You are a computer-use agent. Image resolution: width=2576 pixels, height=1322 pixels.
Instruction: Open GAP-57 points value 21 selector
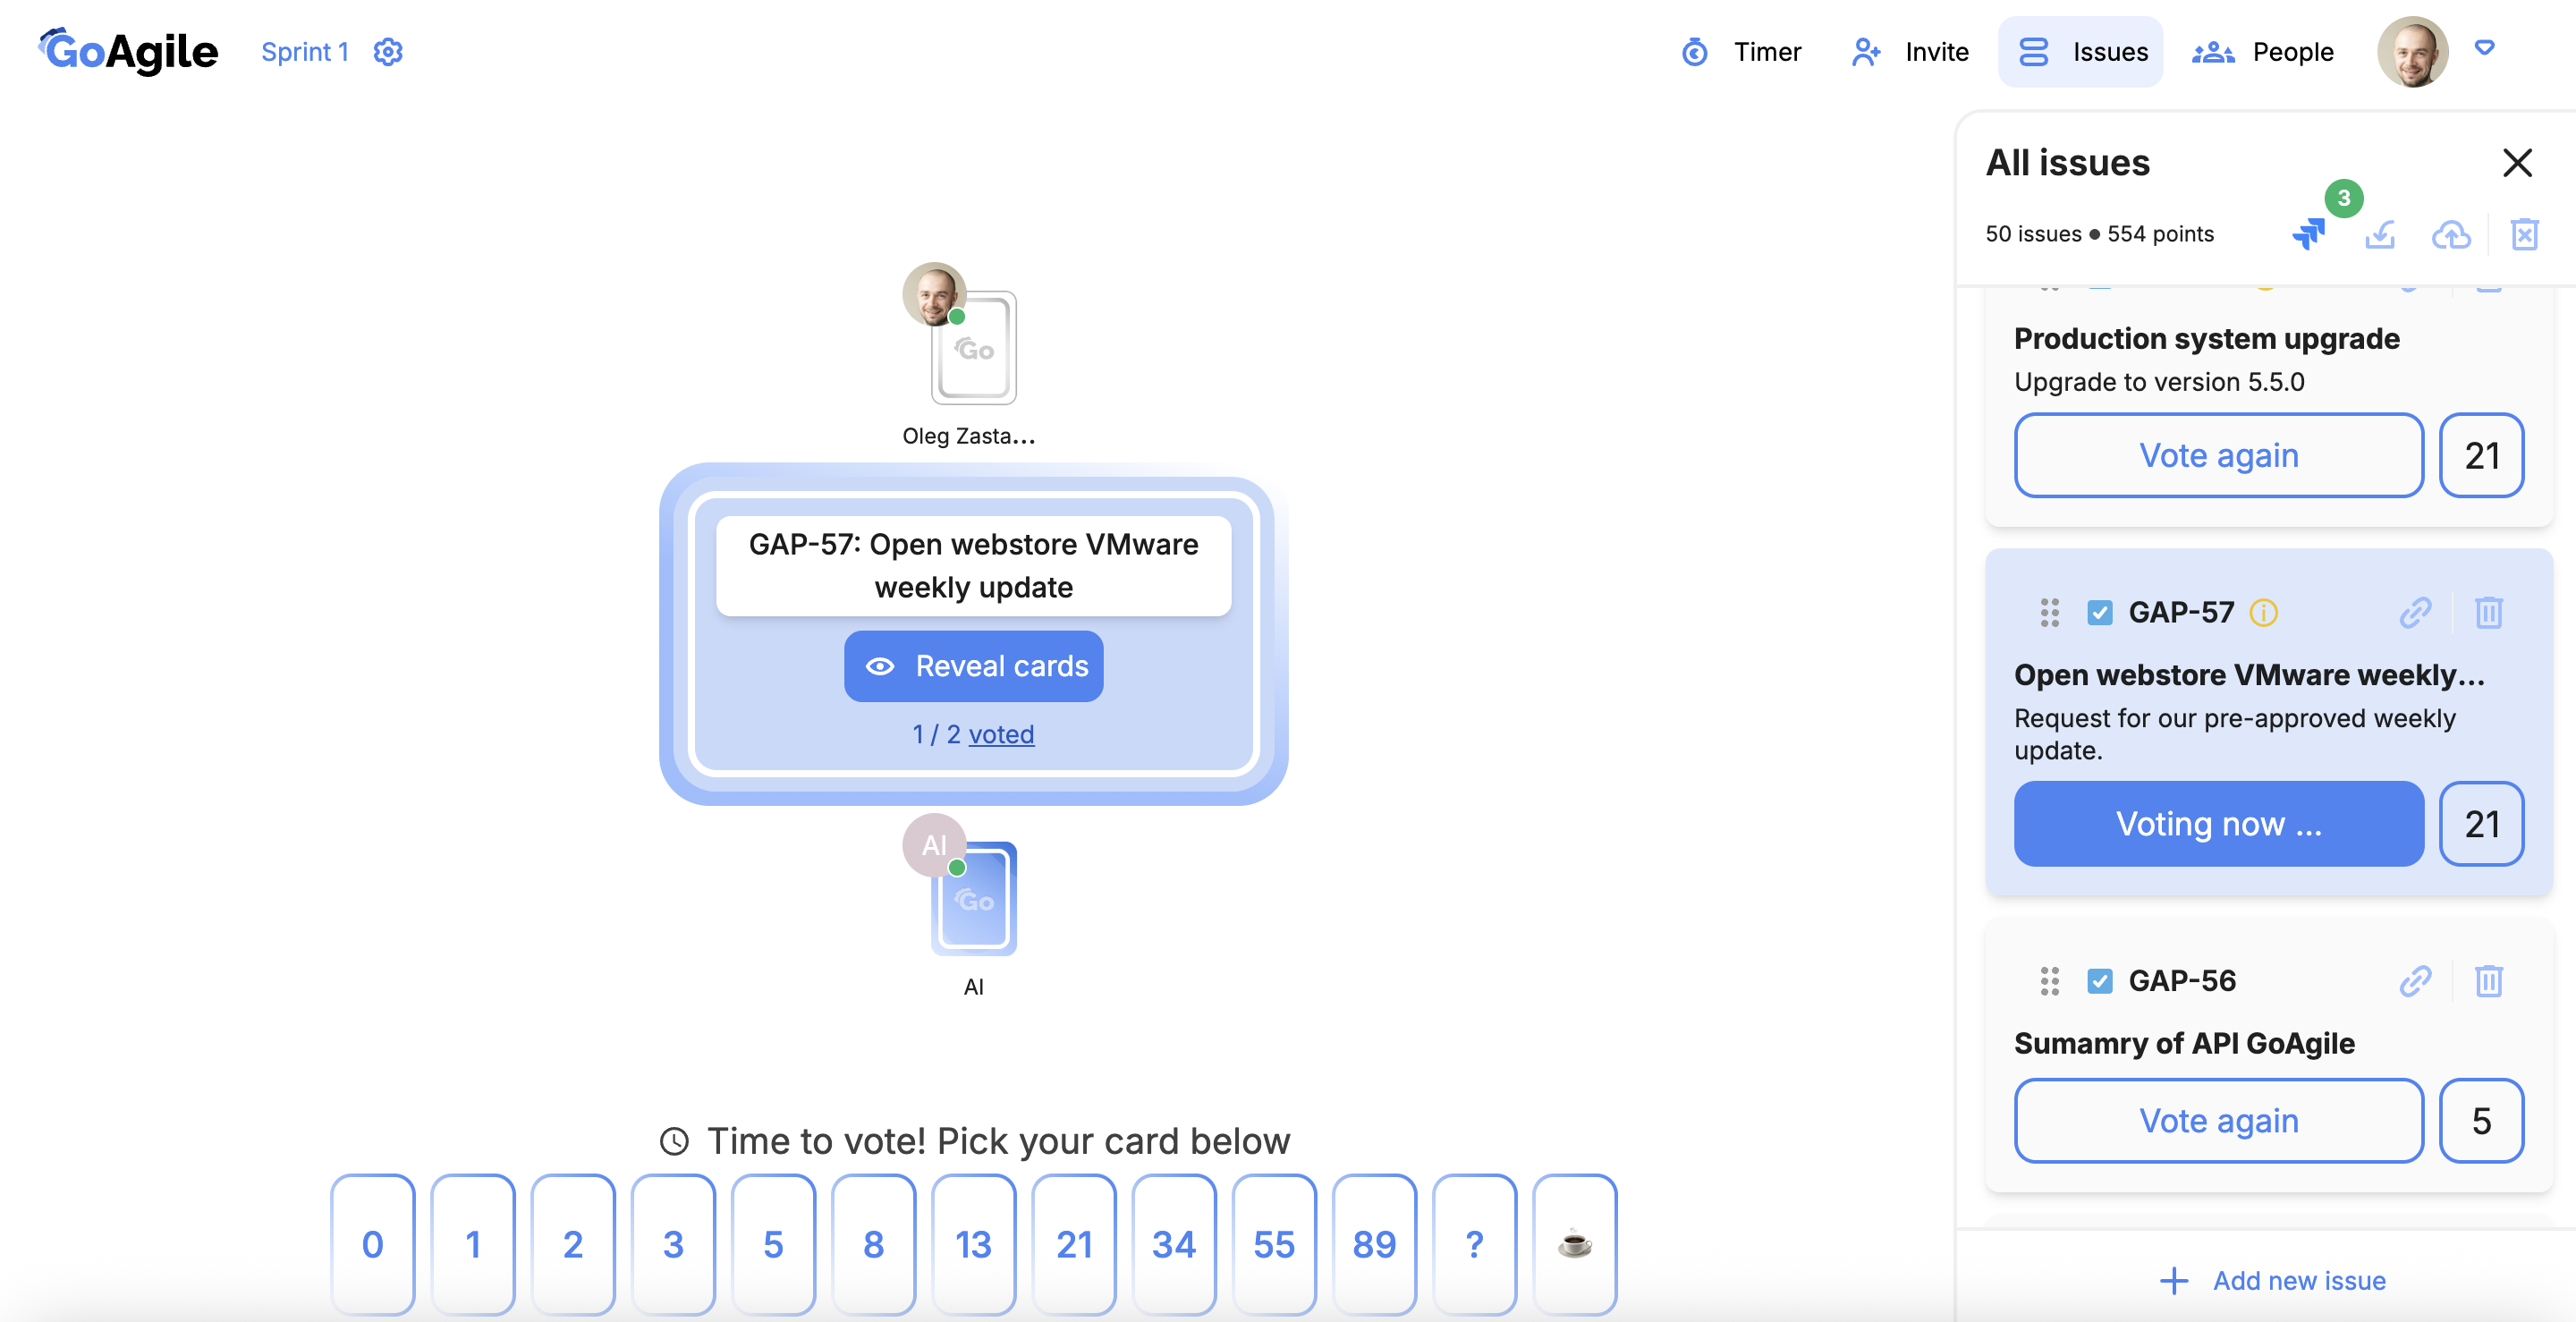tap(2481, 824)
